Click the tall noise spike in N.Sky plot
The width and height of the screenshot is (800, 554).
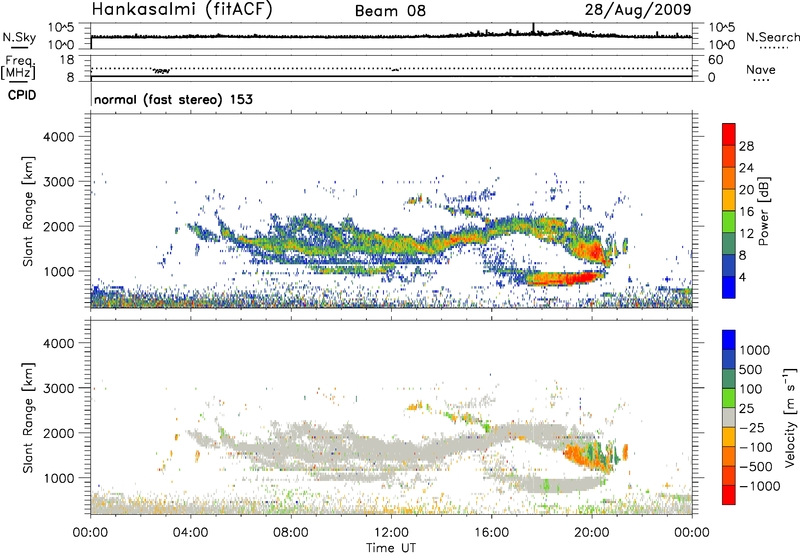point(533,29)
